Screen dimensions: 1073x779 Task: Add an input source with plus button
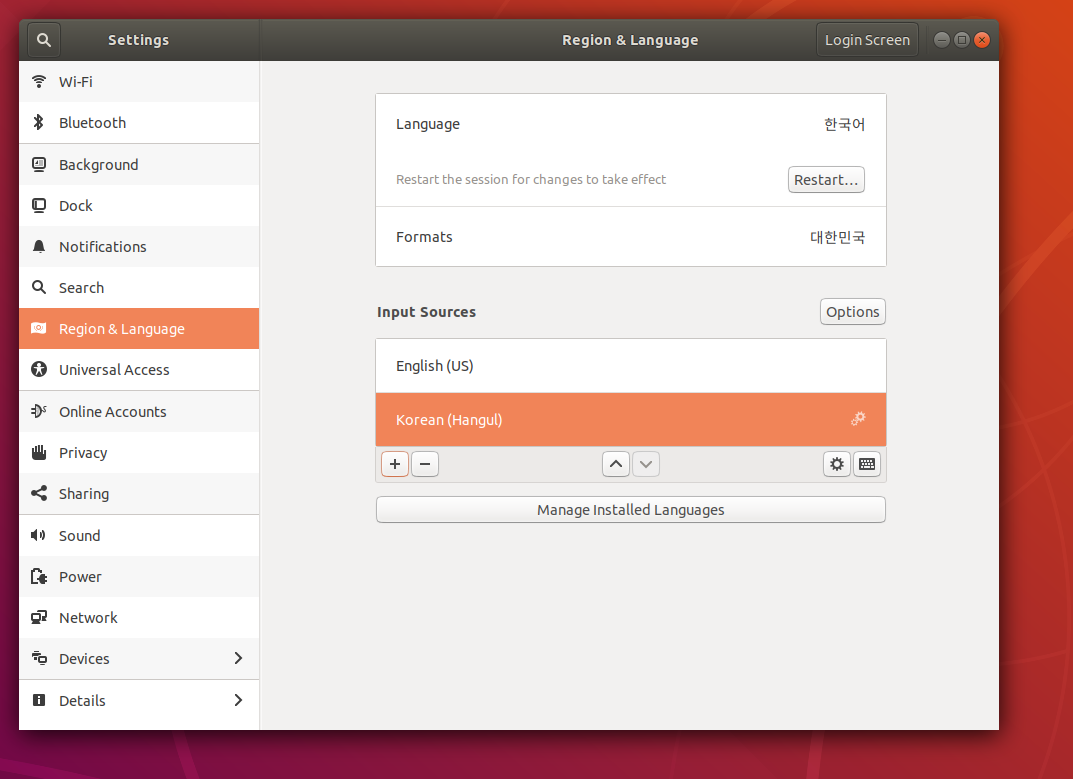(x=395, y=464)
